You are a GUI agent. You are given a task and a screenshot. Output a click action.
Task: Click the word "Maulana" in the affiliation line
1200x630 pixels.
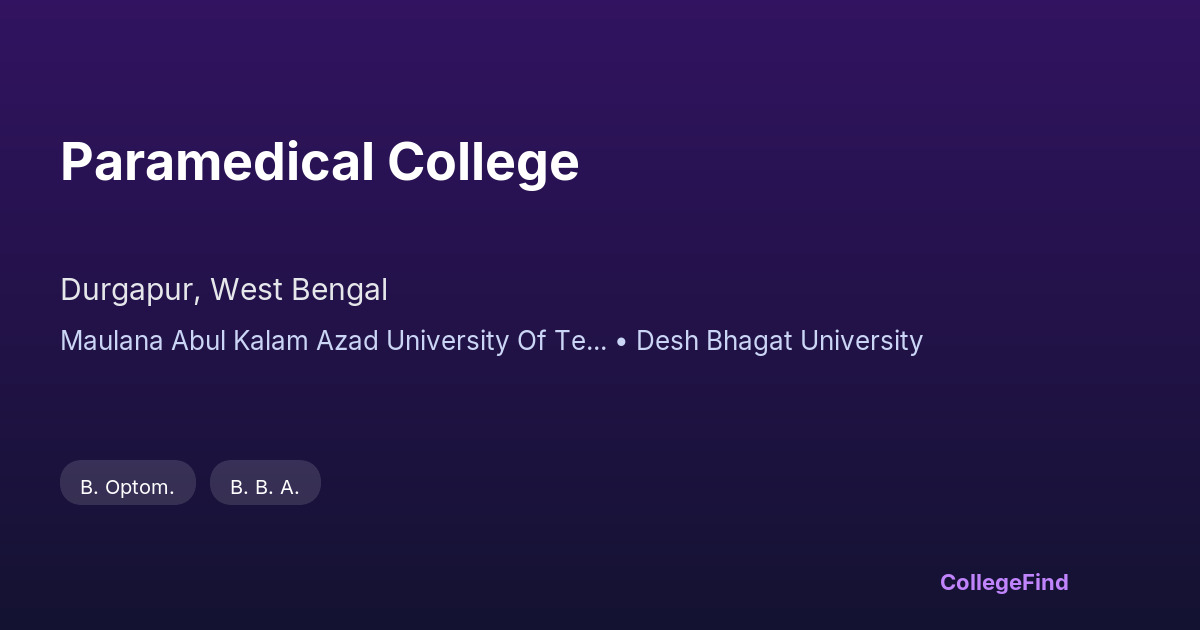pos(112,341)
